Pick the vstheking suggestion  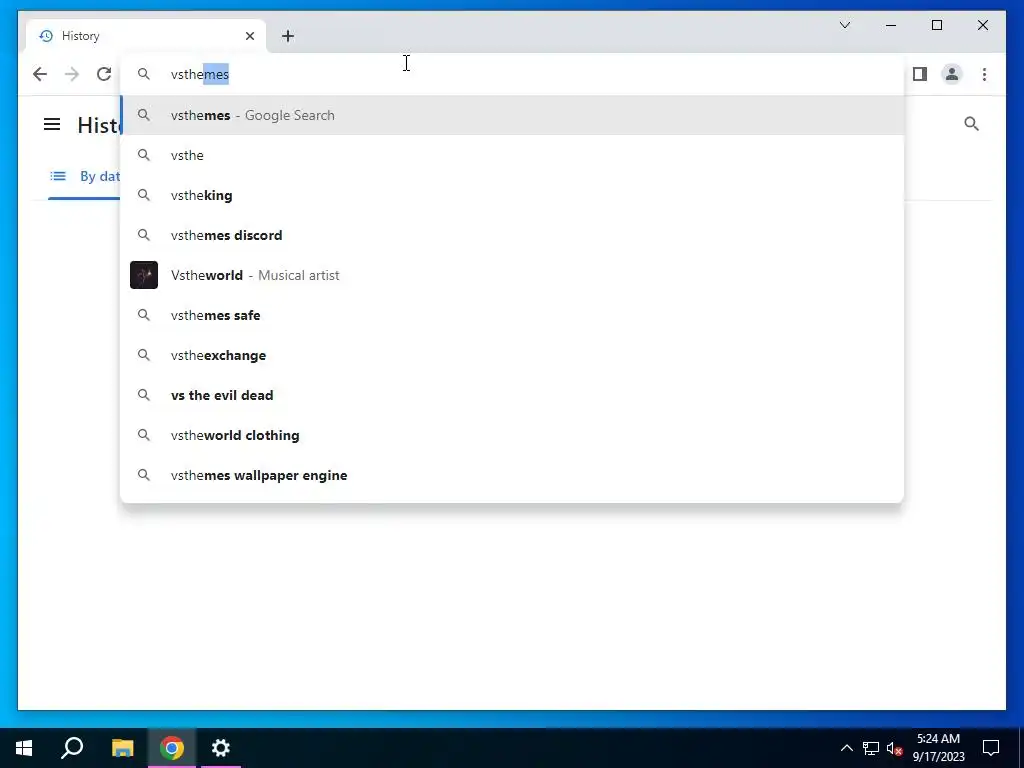(x=512, y=195)
